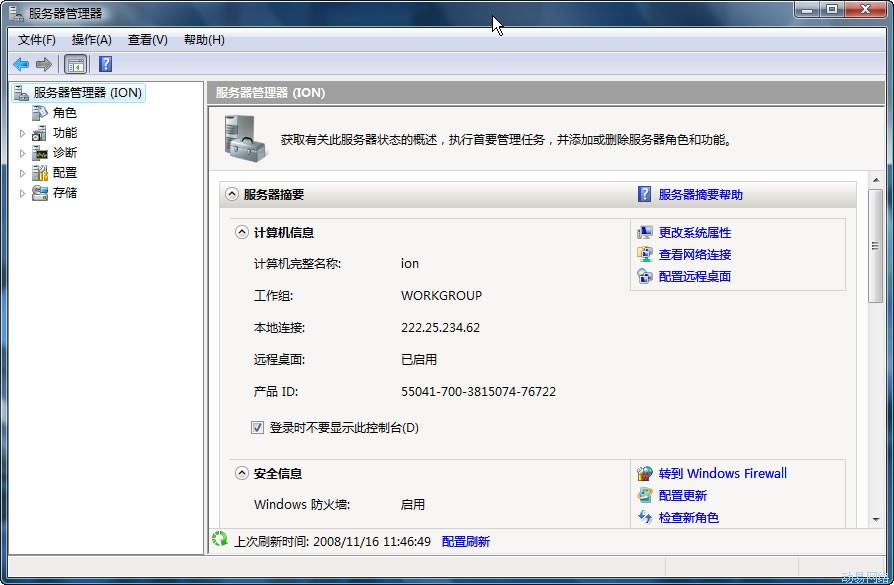Viewport: 894px width, 585px height.
Task: Click the Forward arrow toolbar icon
Action: click(43, 65)
